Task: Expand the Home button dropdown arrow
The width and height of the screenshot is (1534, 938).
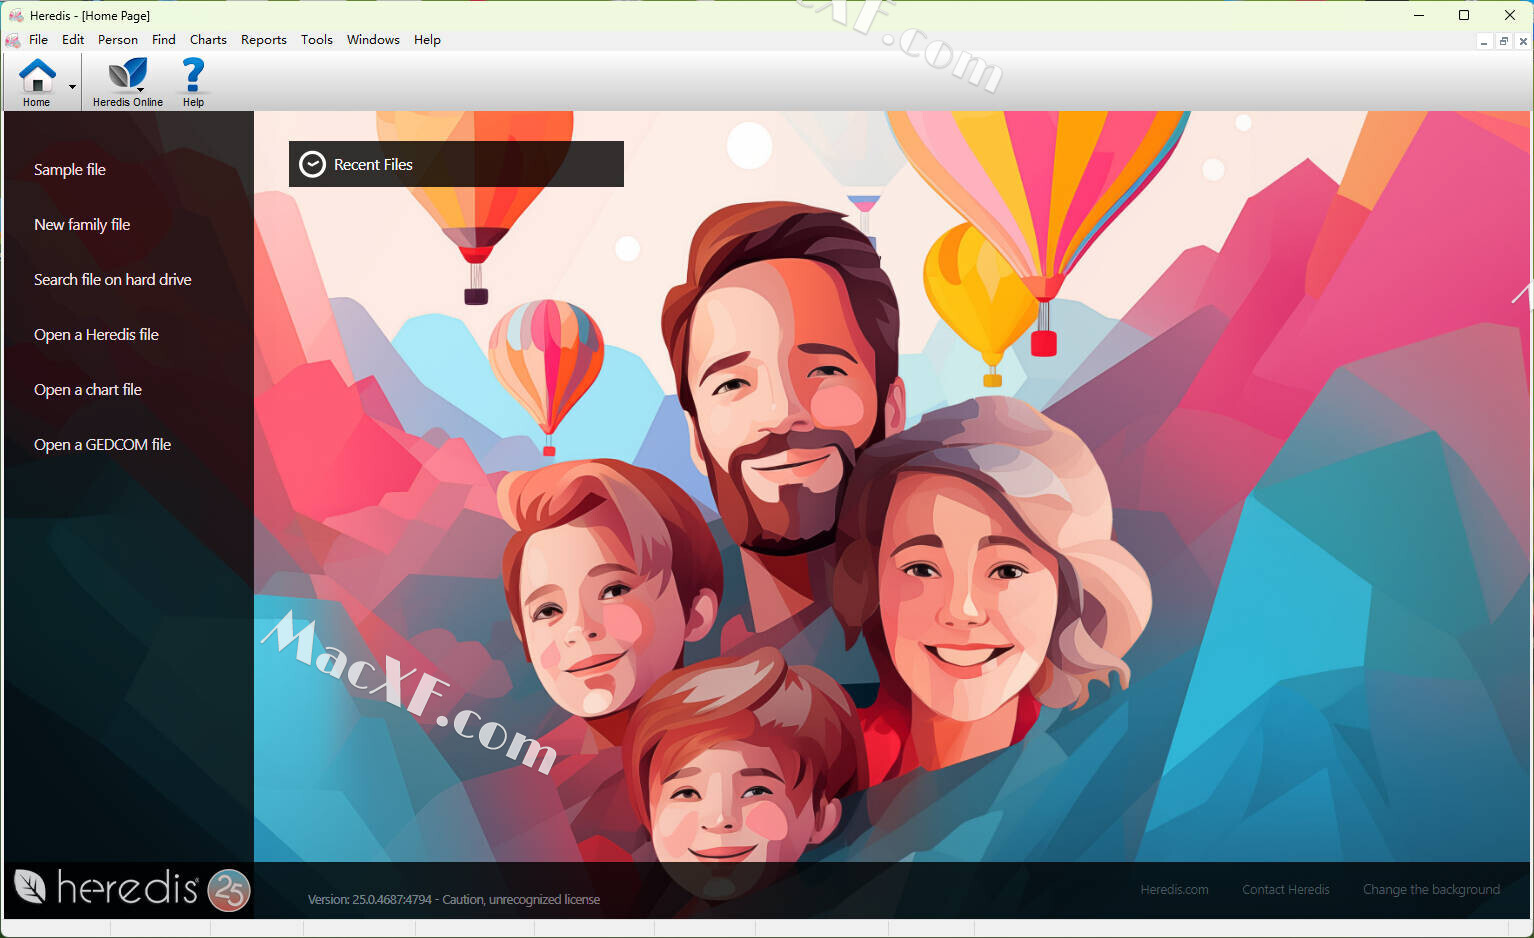Action: 72,87
